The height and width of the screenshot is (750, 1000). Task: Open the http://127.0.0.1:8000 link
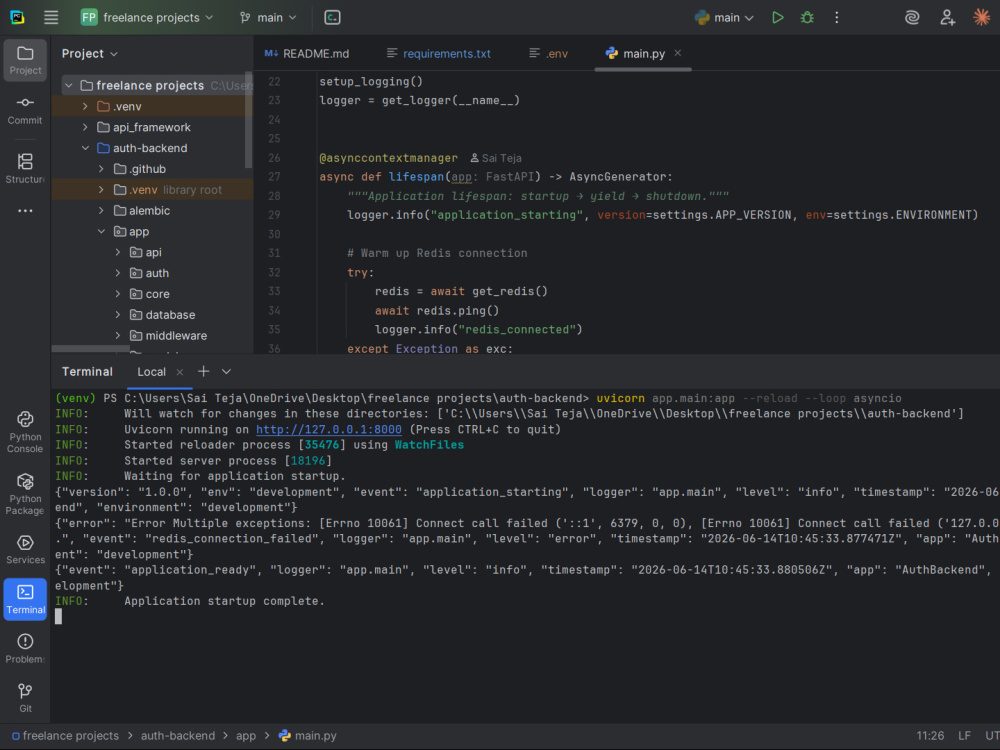coord(328,429)
